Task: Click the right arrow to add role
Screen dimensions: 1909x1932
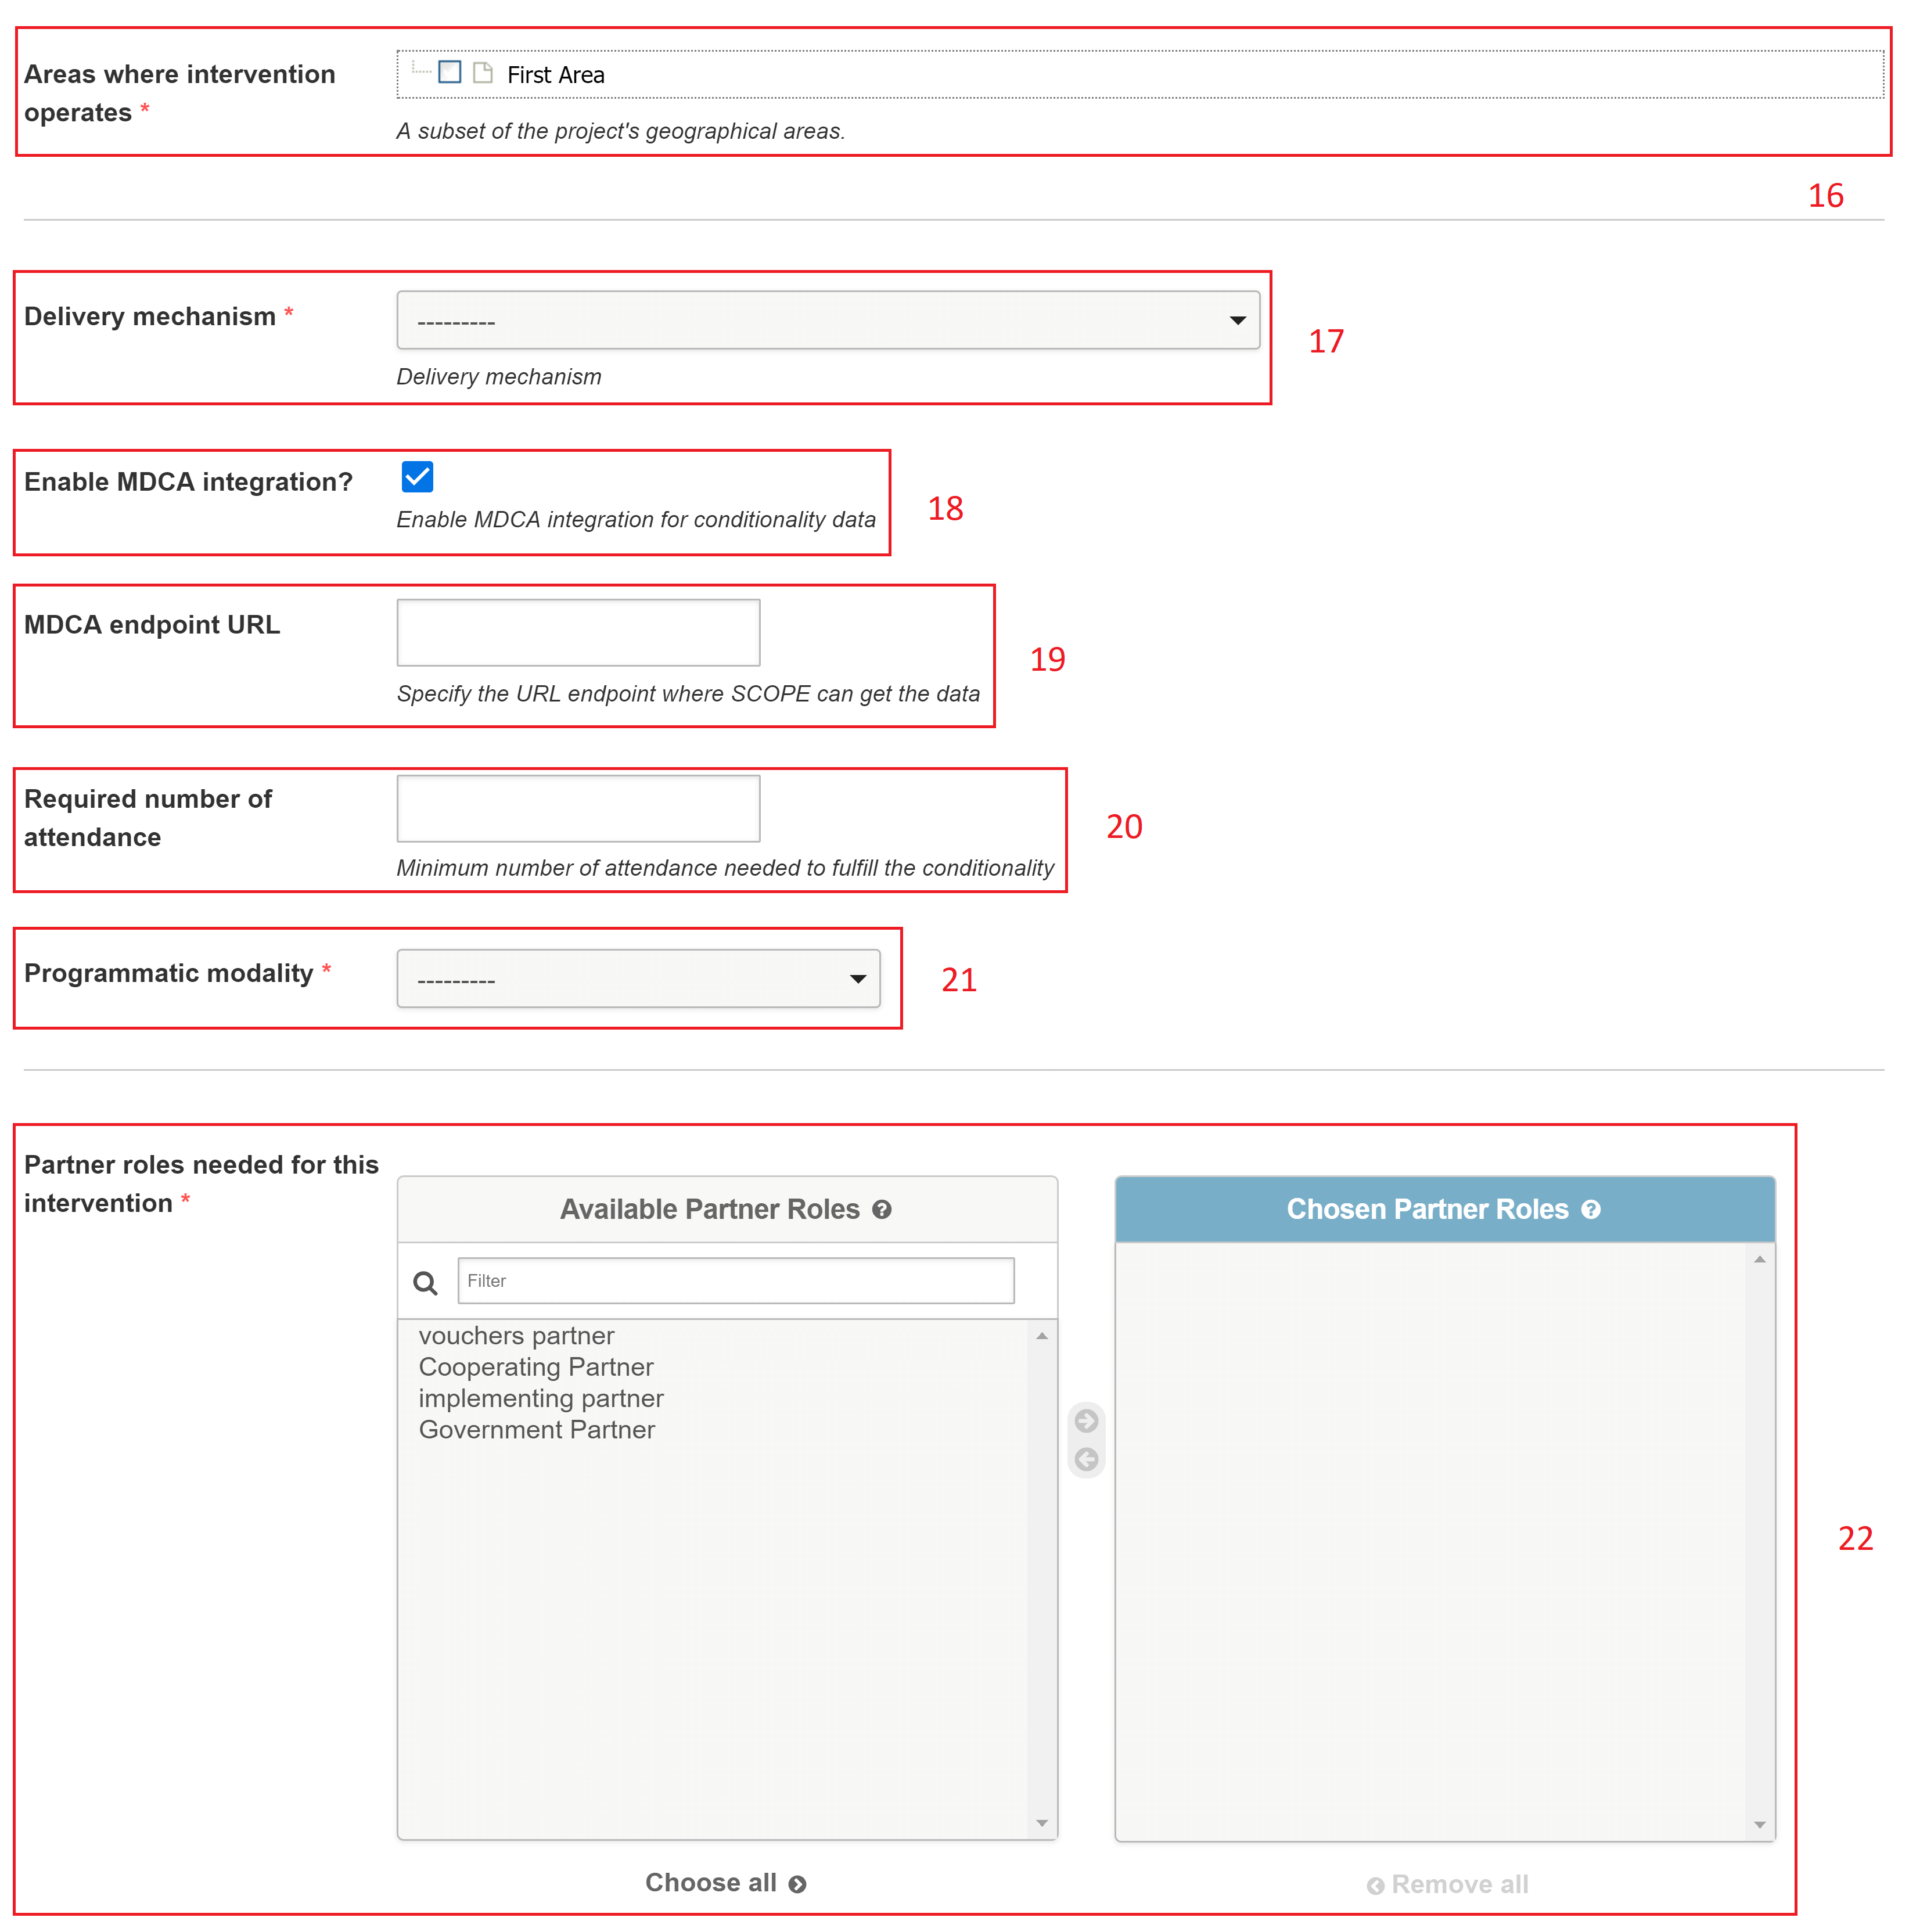Action: 1086,1420
